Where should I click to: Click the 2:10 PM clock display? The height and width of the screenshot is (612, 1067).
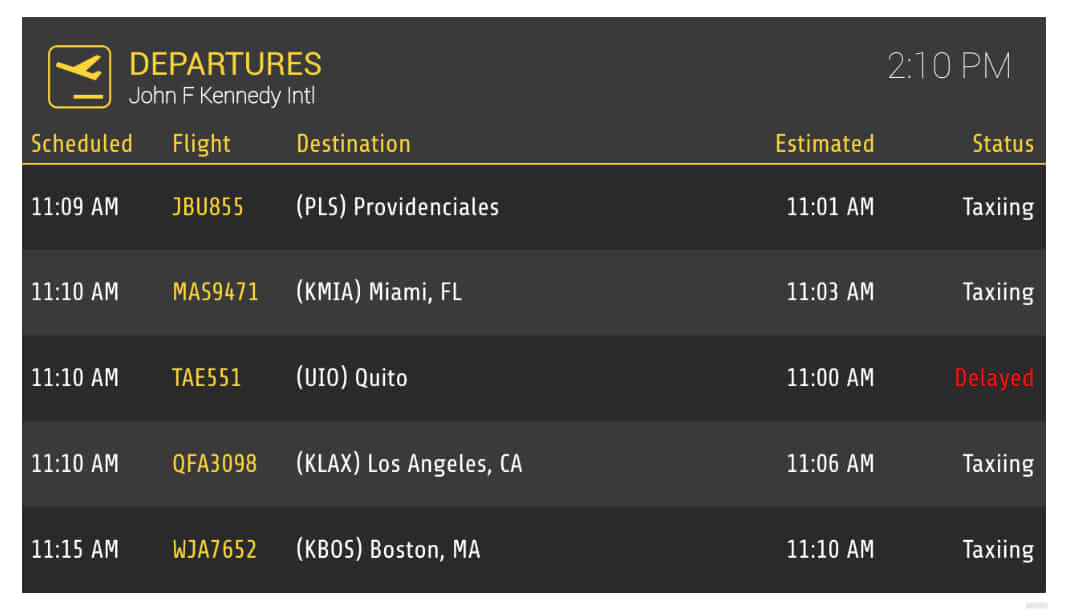(x=949, y=66)
